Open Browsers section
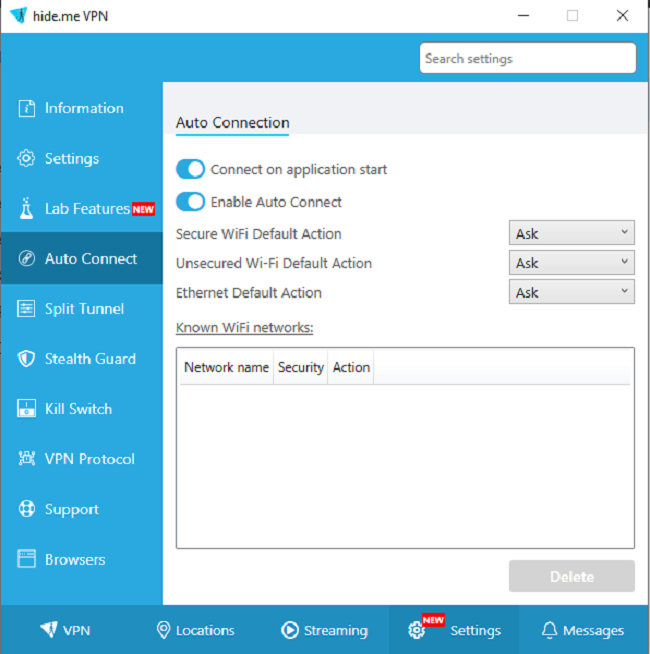650x654 pixels. point(82,559)
